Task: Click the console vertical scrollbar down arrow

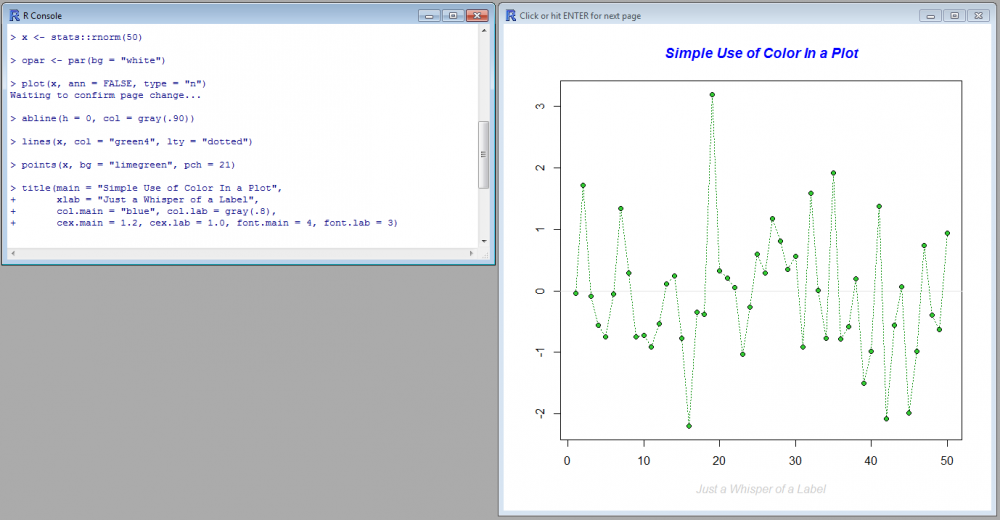Action: tap(484, 241)
